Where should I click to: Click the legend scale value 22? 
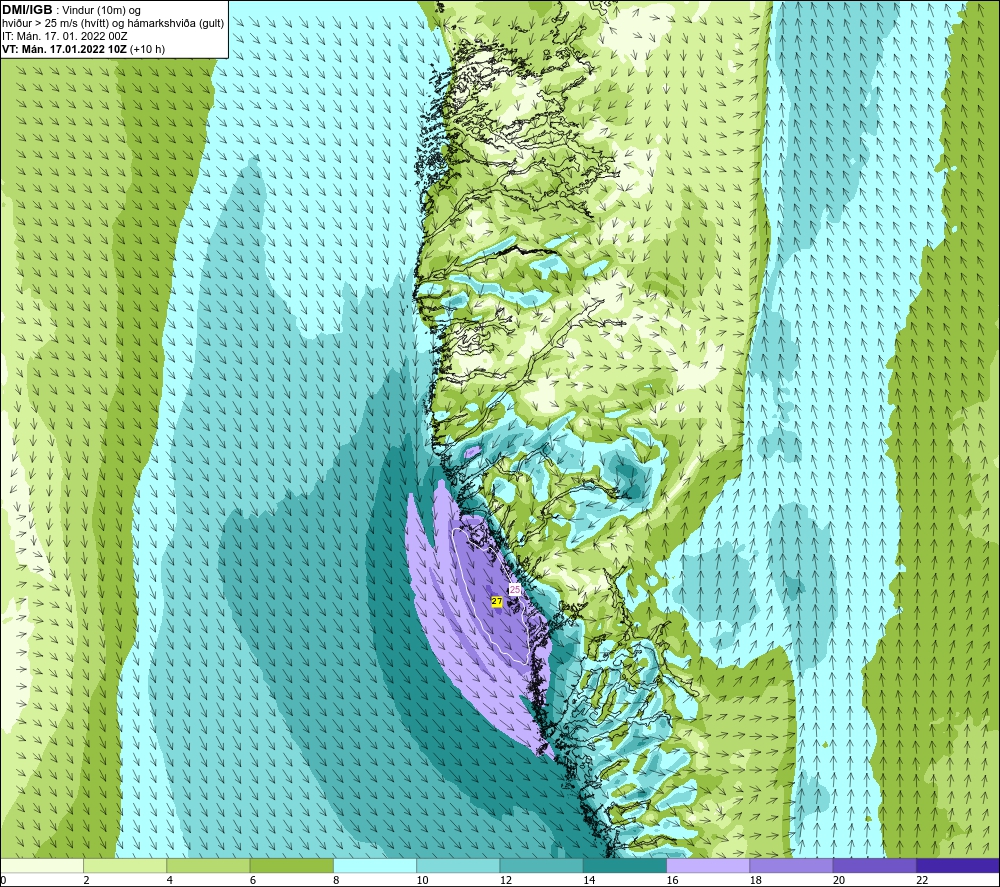(x=922, y=880)
